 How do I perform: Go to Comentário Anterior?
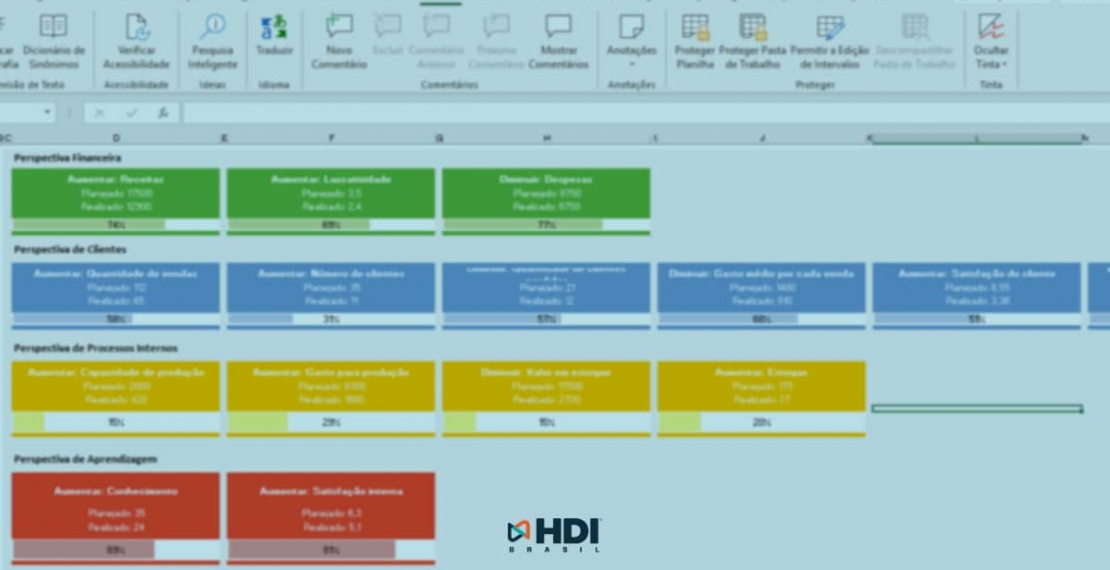click(x=436, y=42)
